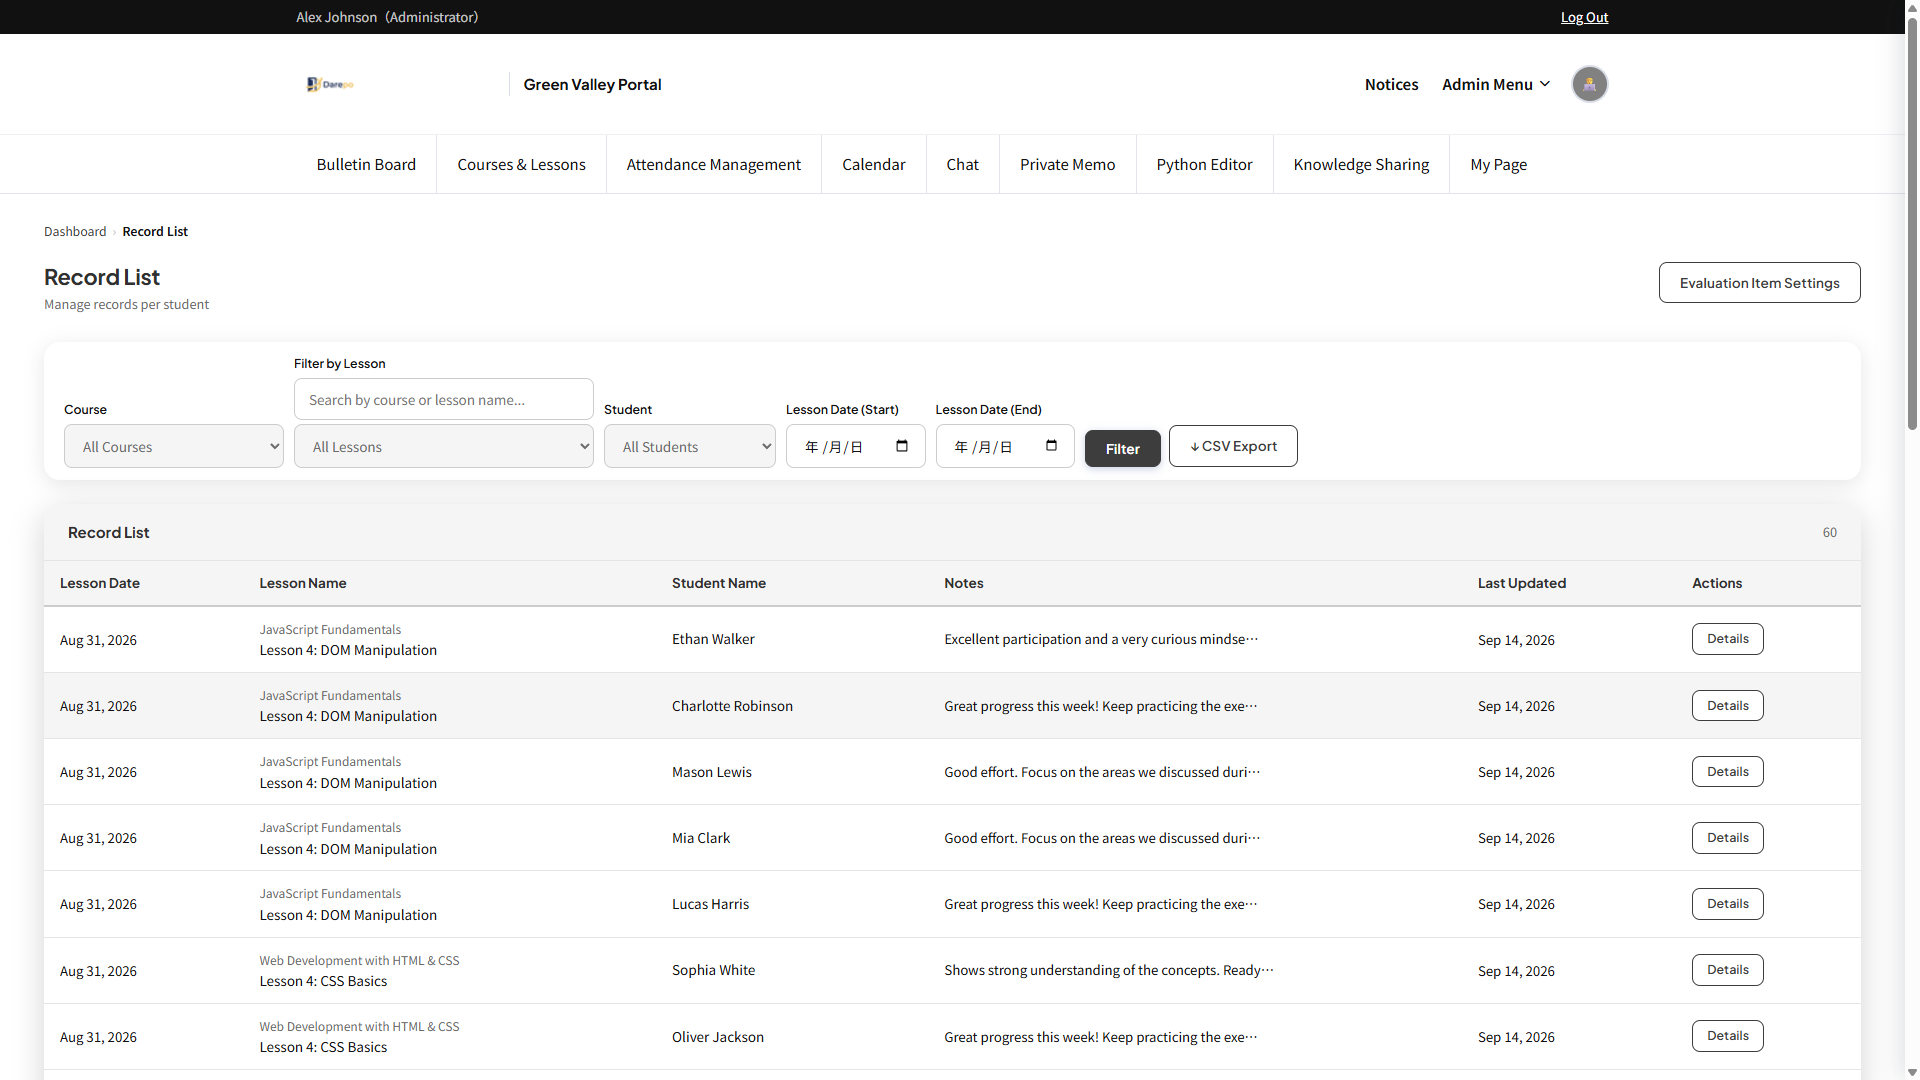
Task: Expand the Admin Menu dropdown
Action: 1496,84
